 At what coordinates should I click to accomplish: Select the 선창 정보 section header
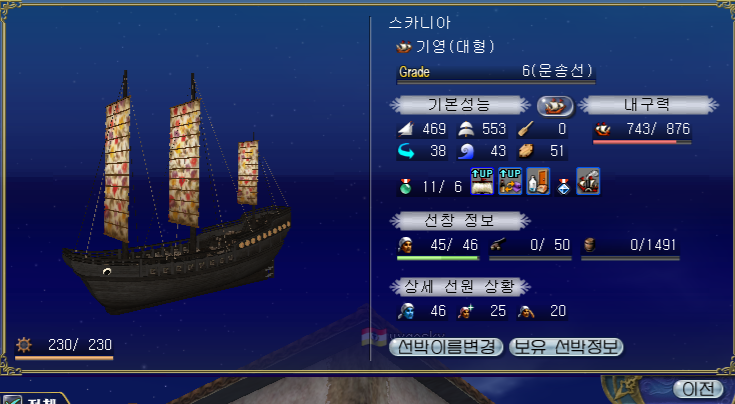(x=459, y=220)
